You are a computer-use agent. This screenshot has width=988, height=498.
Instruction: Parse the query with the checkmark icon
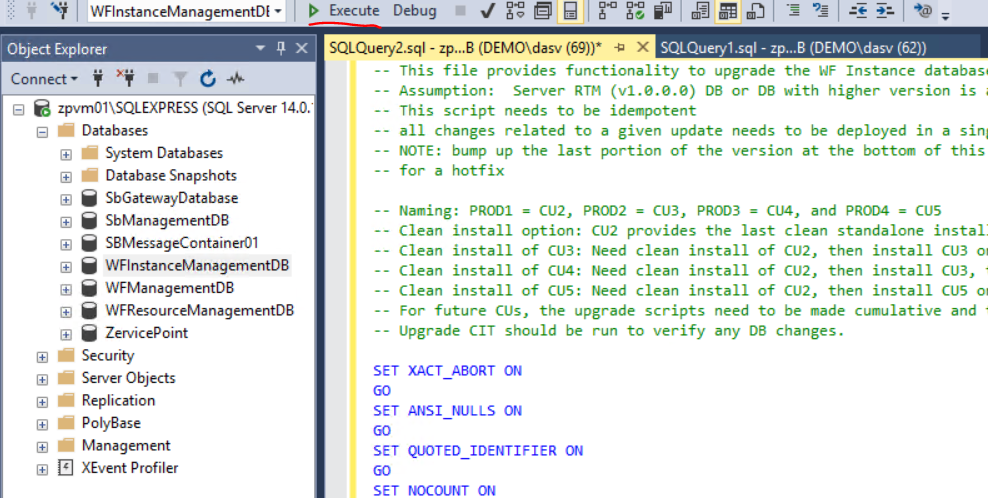pos(487,11)
